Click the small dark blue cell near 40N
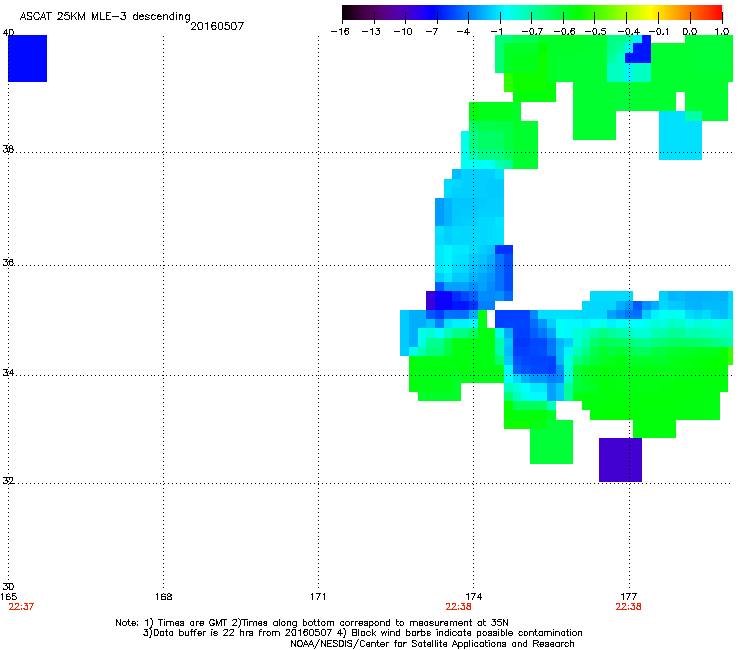The height and width of the screenshot is (650, 740). click(x=639, y=53)
